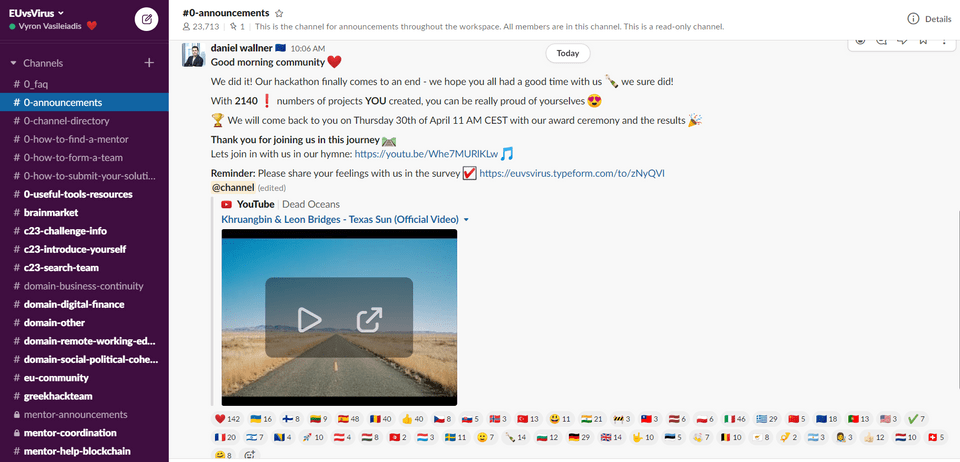Collapse the Texas Sun video preview arrow

click(466, 220)
